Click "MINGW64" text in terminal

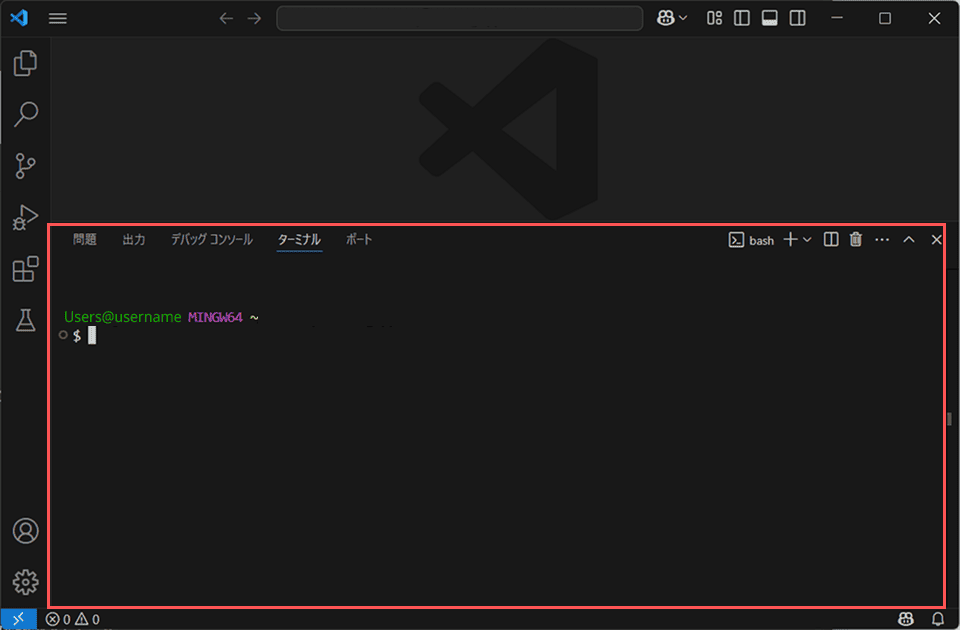point(215,317)
